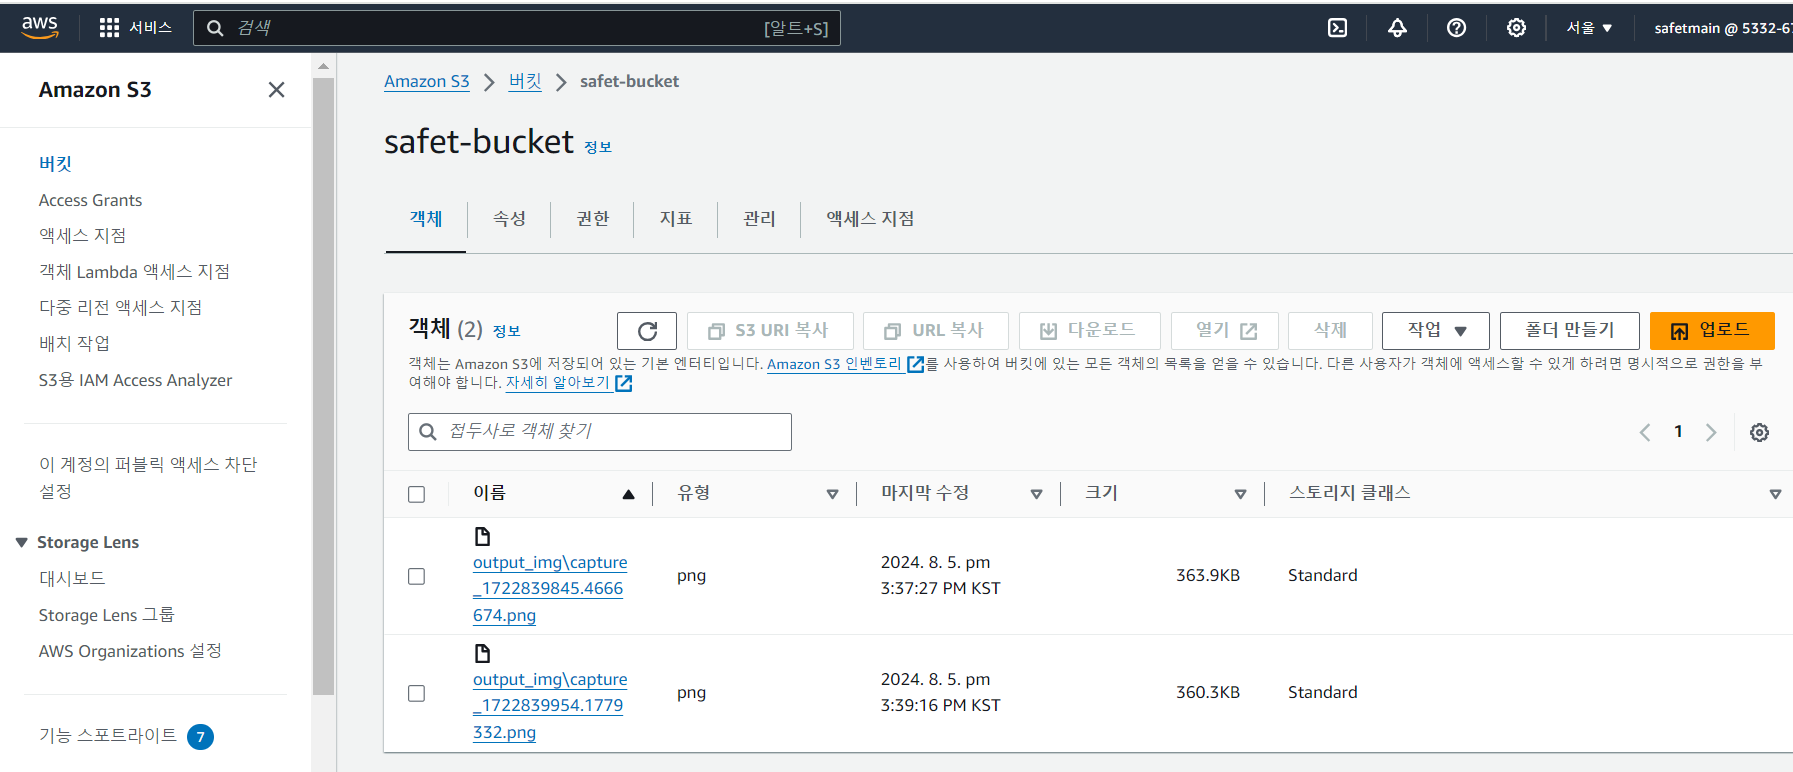Click the URL copy button
This screenshot has width=1793, height=772.
point(936,331)
